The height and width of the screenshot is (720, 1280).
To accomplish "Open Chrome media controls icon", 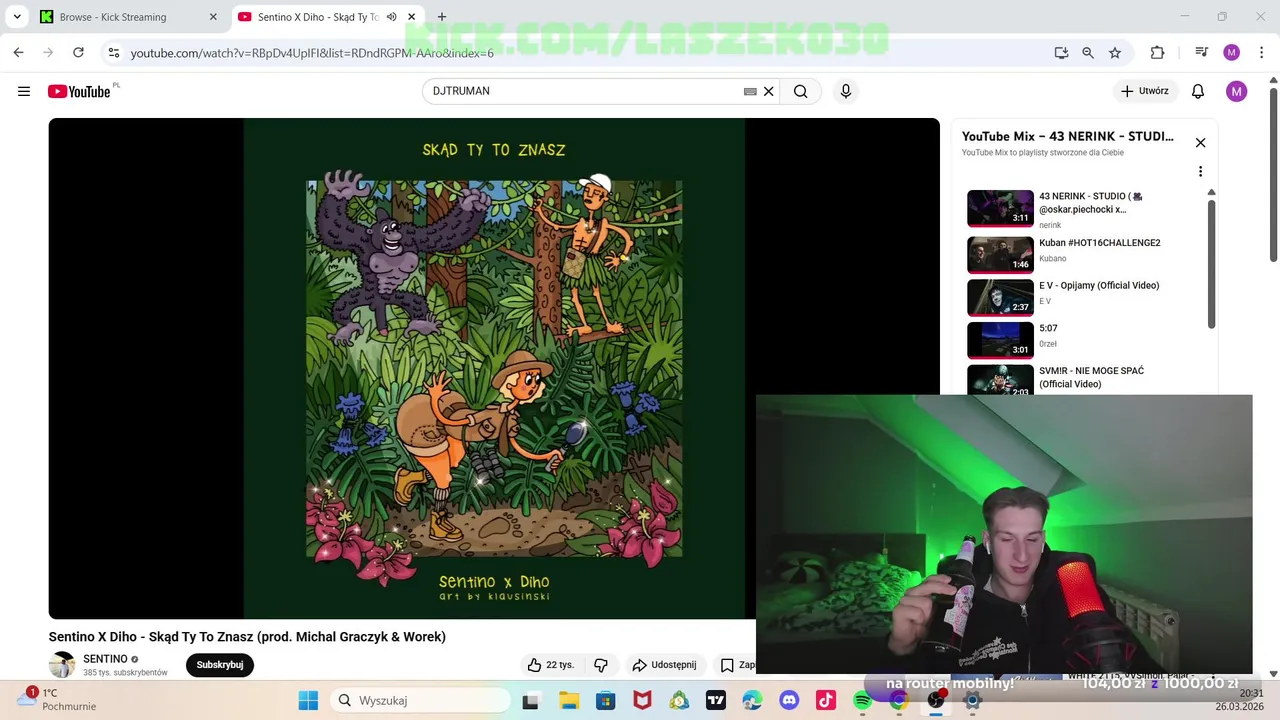I will (x=1201, y=53).
